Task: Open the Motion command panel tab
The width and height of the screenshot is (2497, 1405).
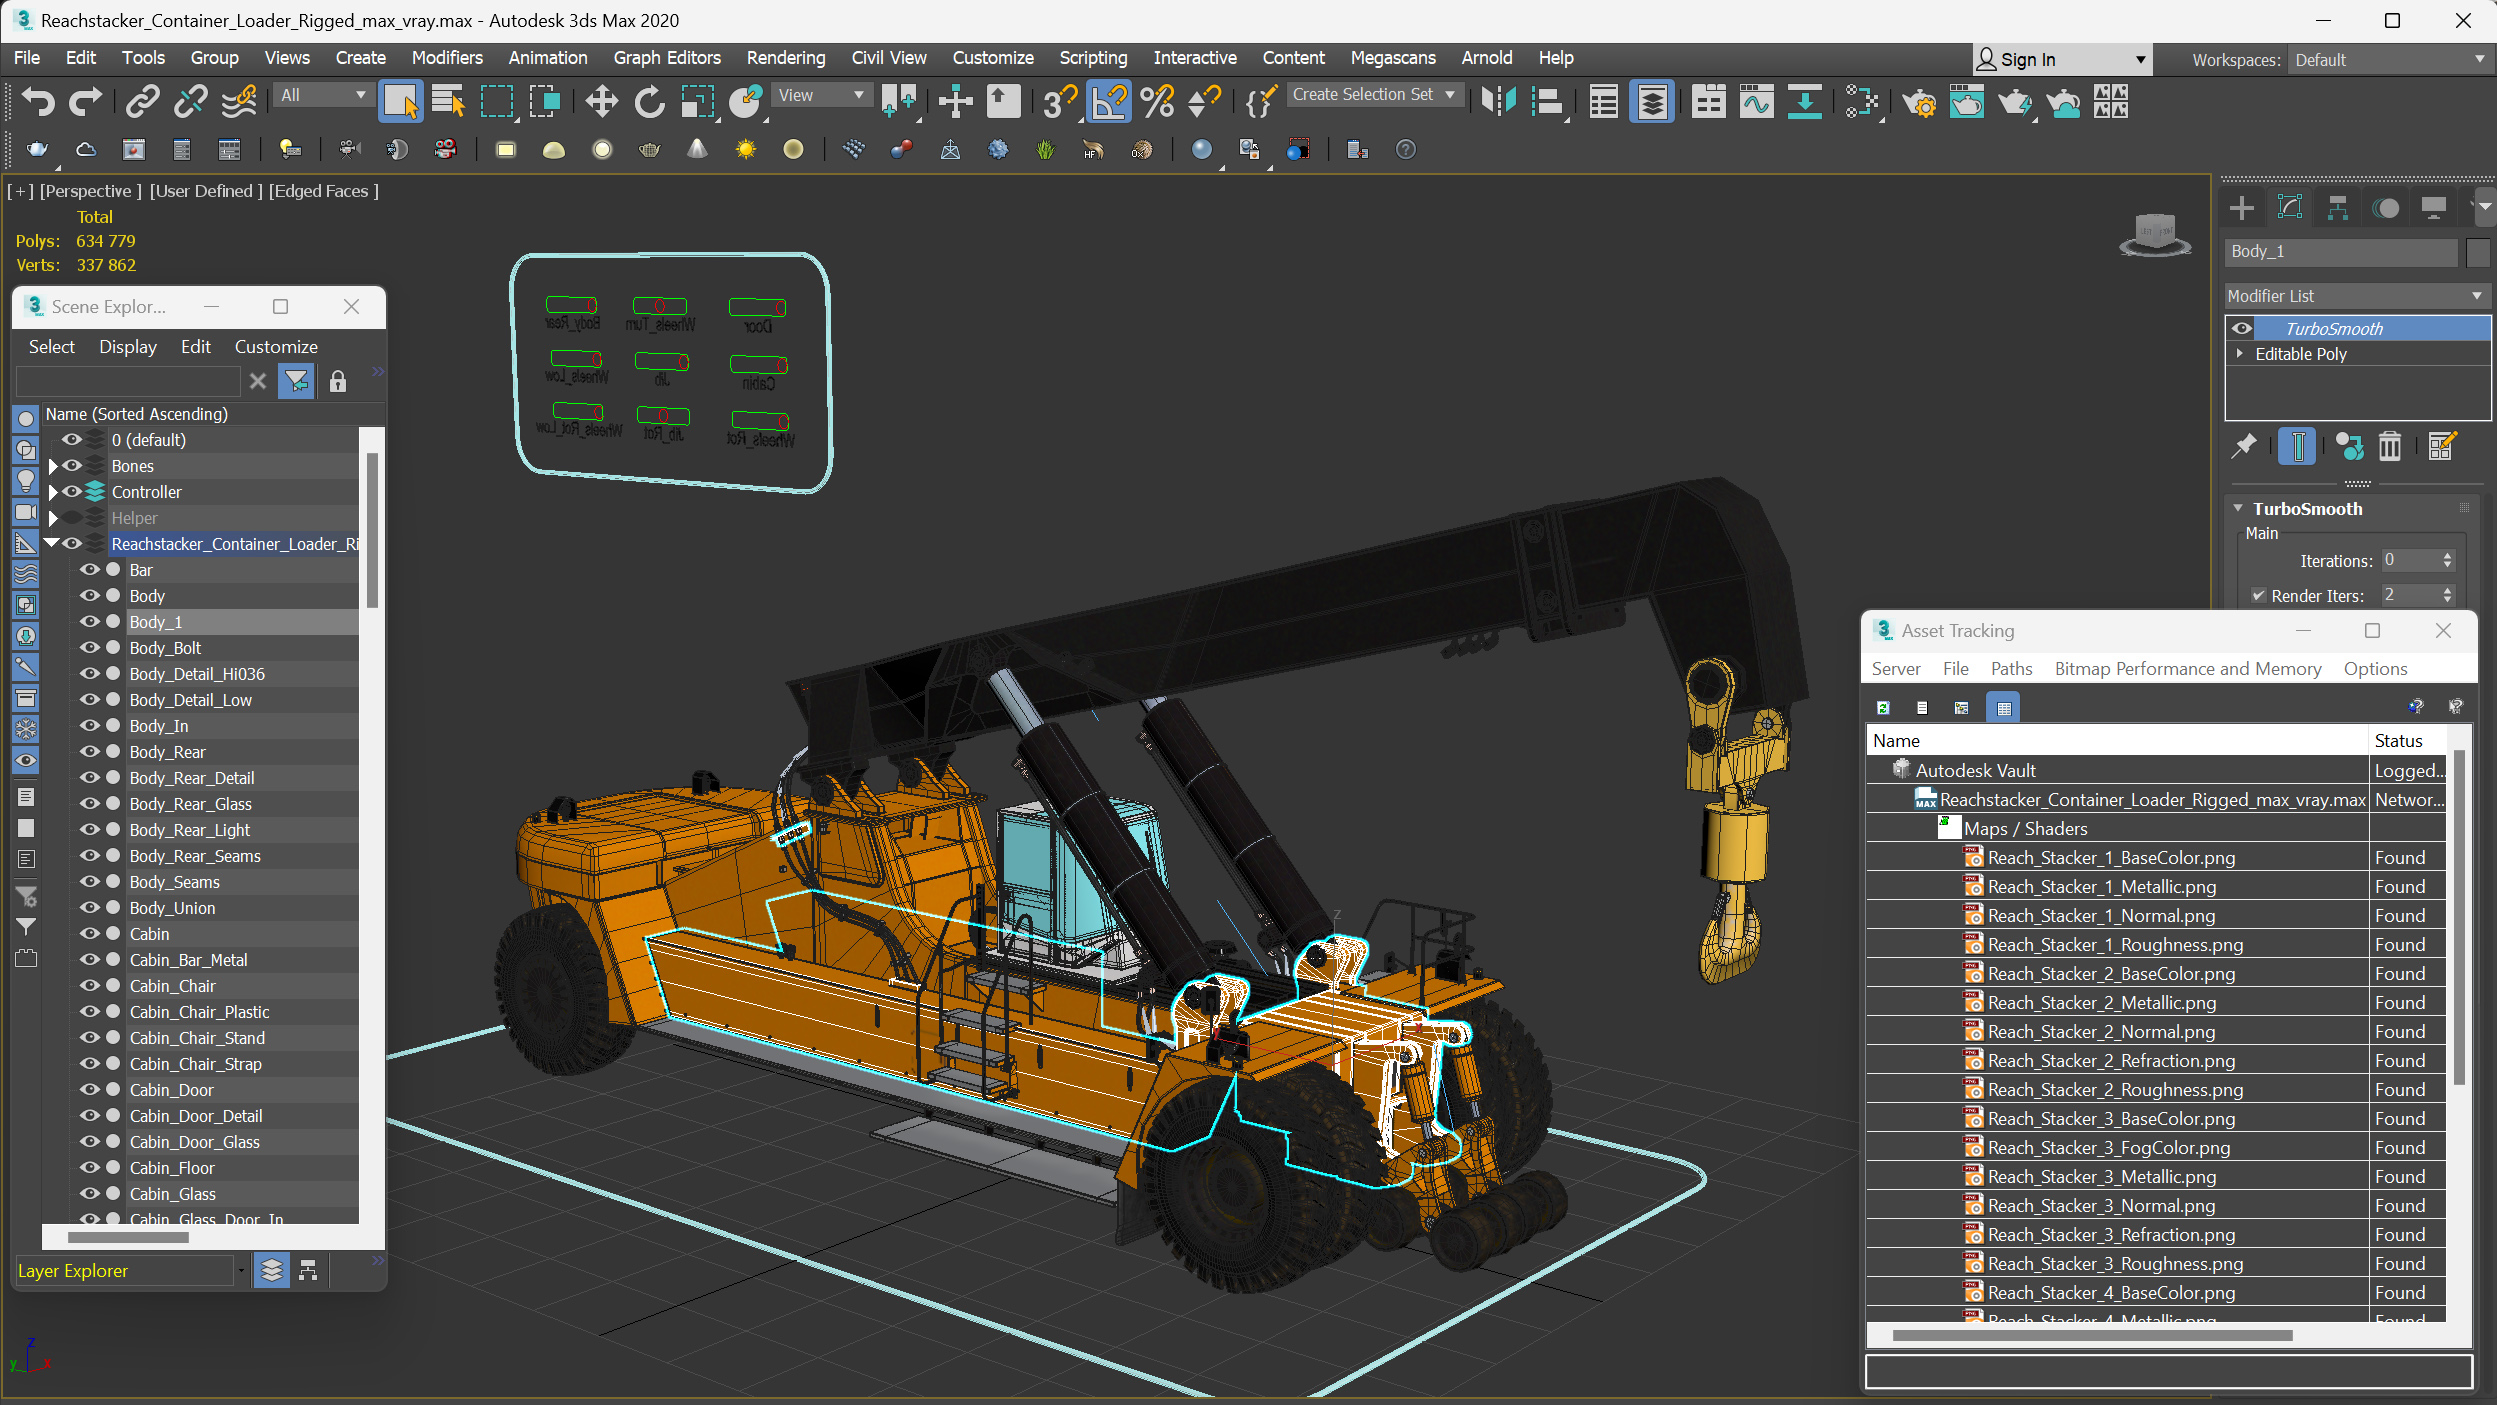Action: [2386, 208]
